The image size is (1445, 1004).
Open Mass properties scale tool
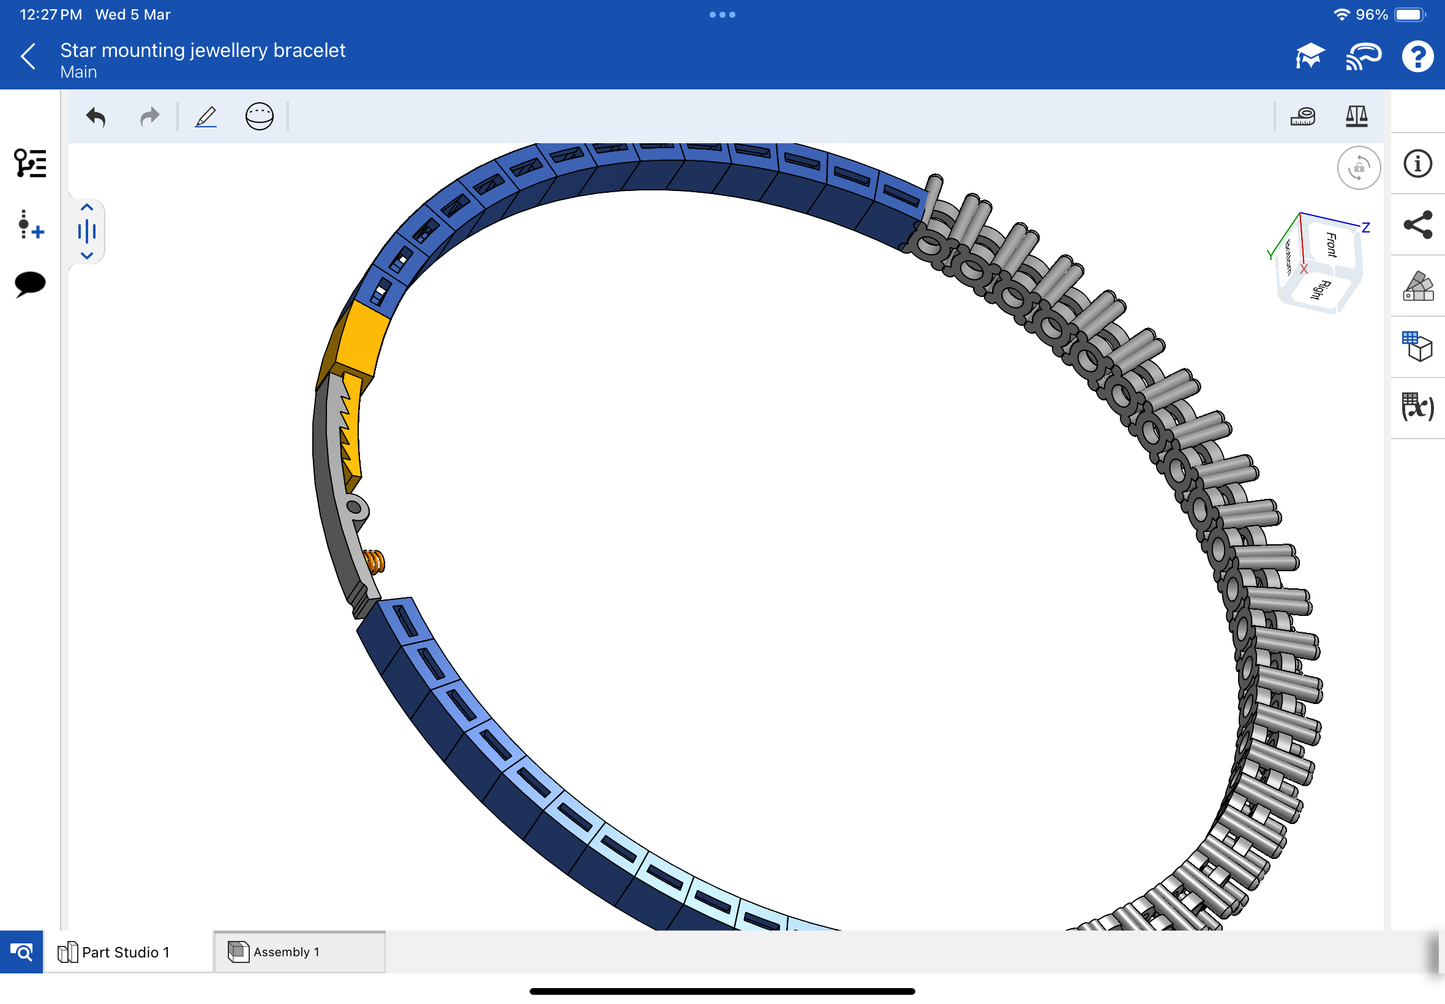pyautogui.click(x=1356, y=117)
